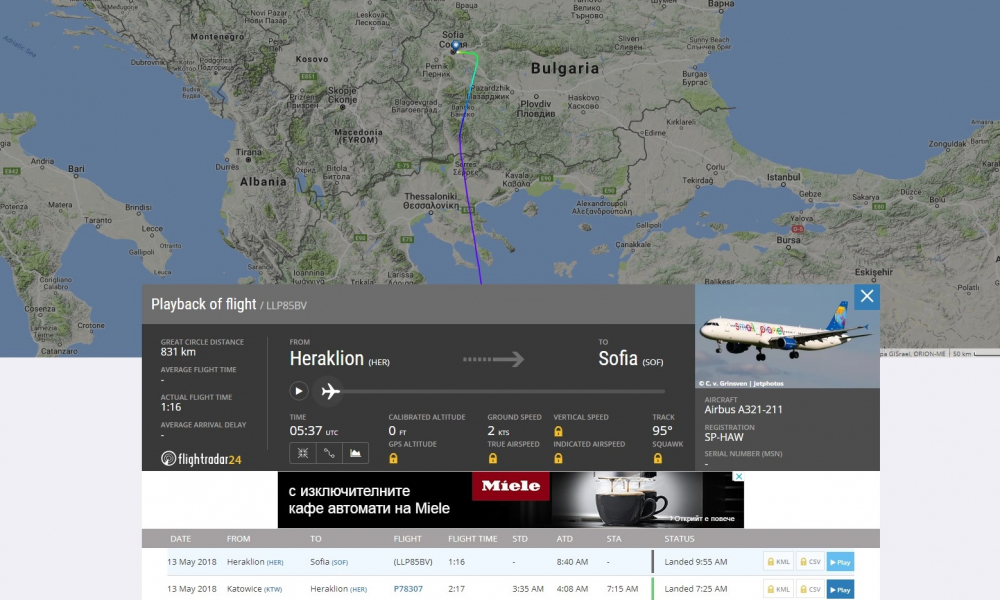Toggle the flight route line icon
This screenshot has width=1000, height=600.
coord(329,453)
